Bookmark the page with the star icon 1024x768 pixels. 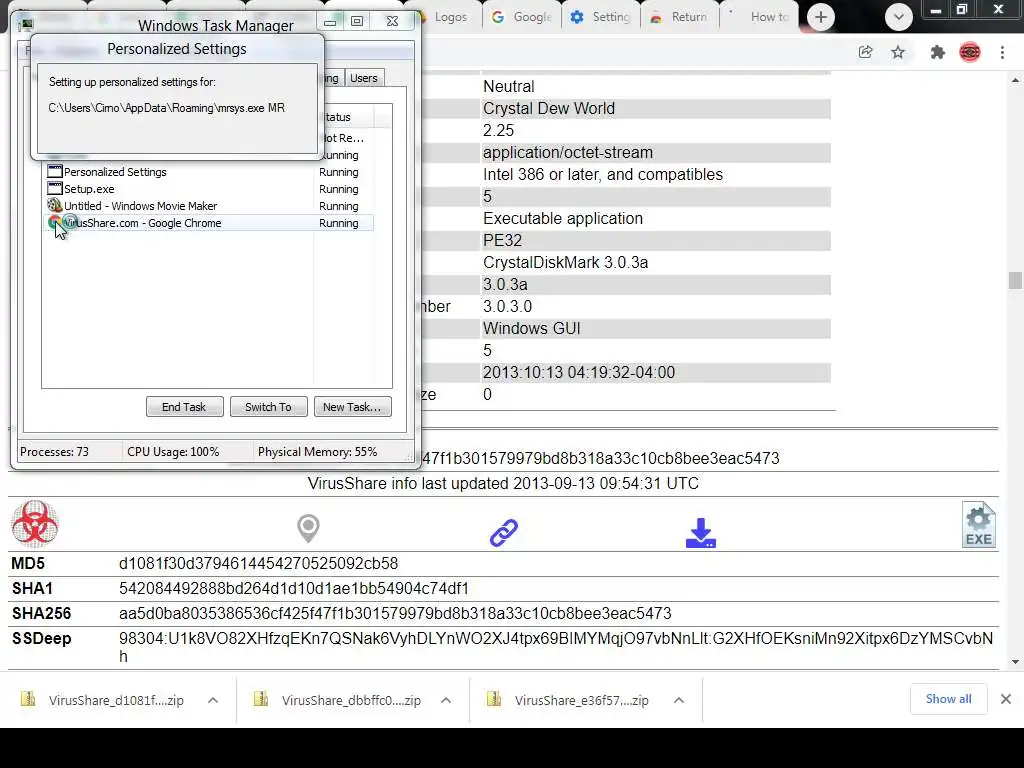898,52
